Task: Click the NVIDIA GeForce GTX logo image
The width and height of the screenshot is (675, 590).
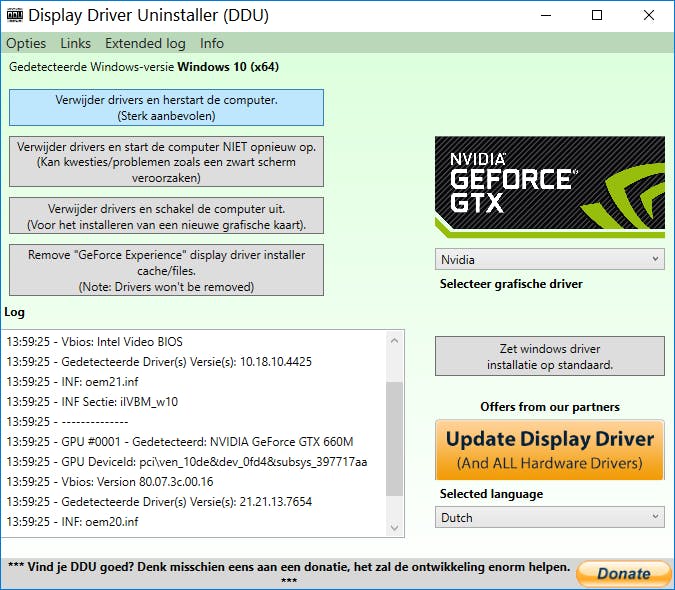Action: click(549, 186)
